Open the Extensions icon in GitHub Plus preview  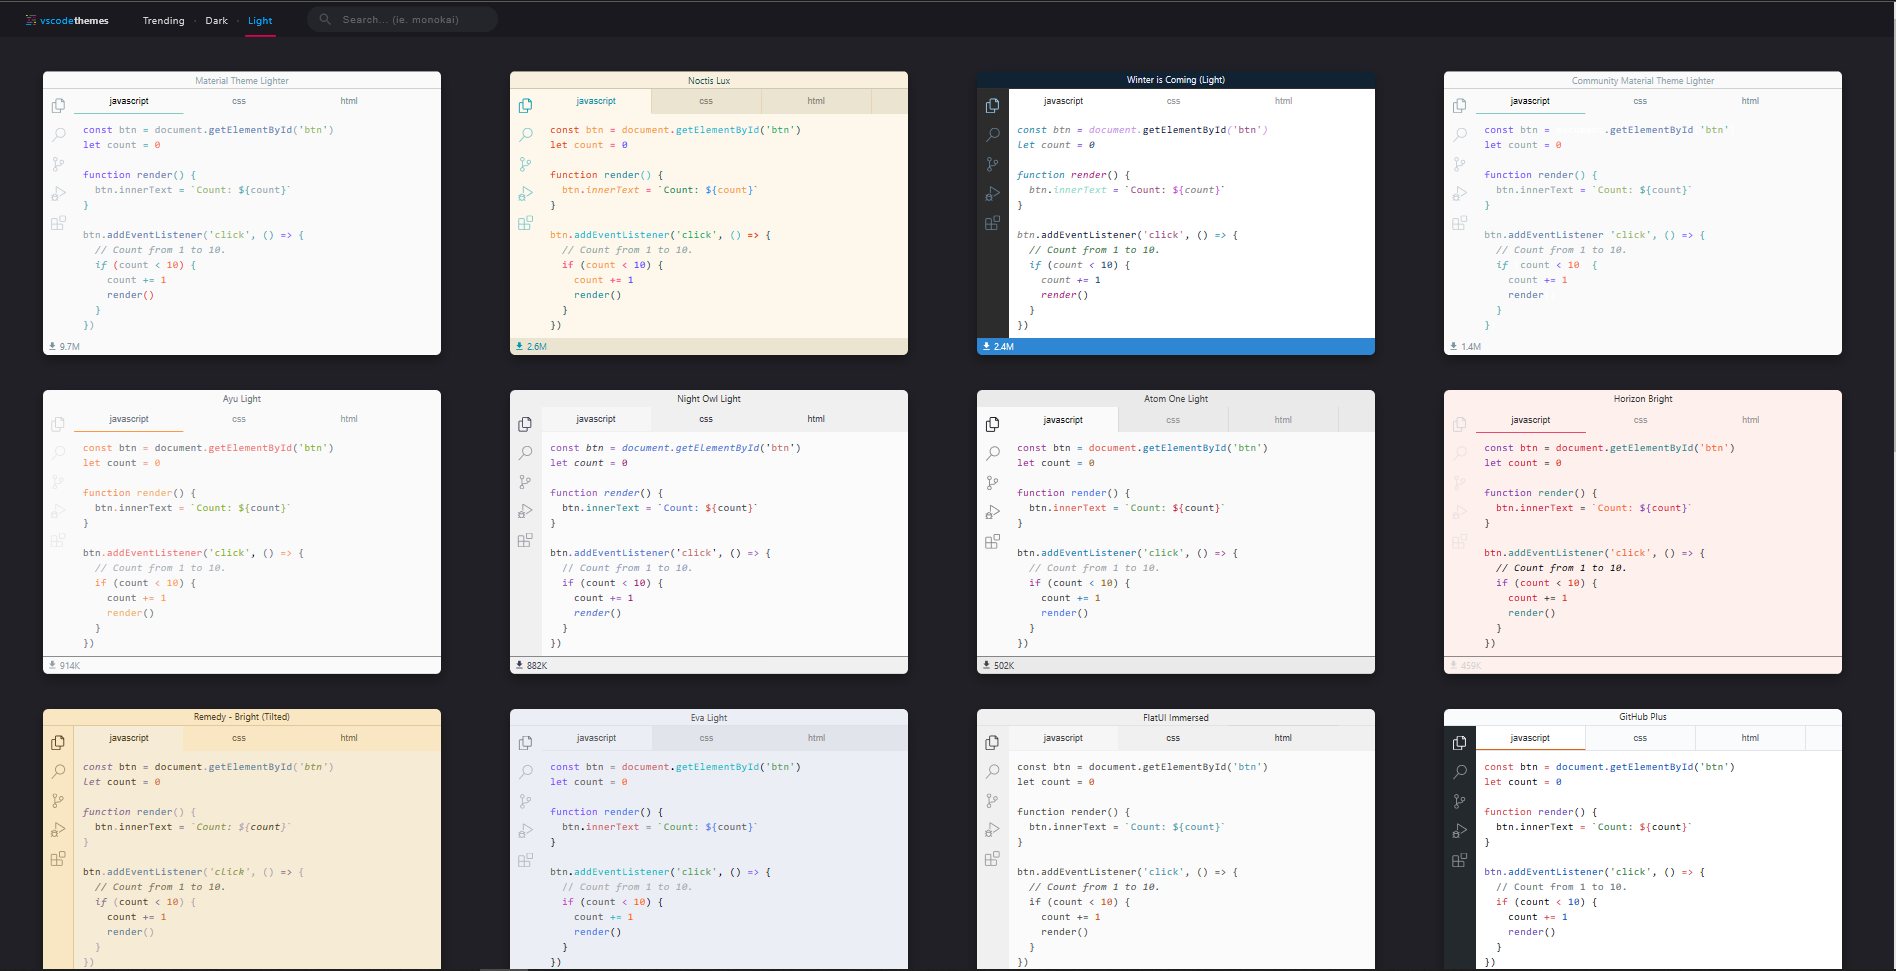tap(1460, 859)
